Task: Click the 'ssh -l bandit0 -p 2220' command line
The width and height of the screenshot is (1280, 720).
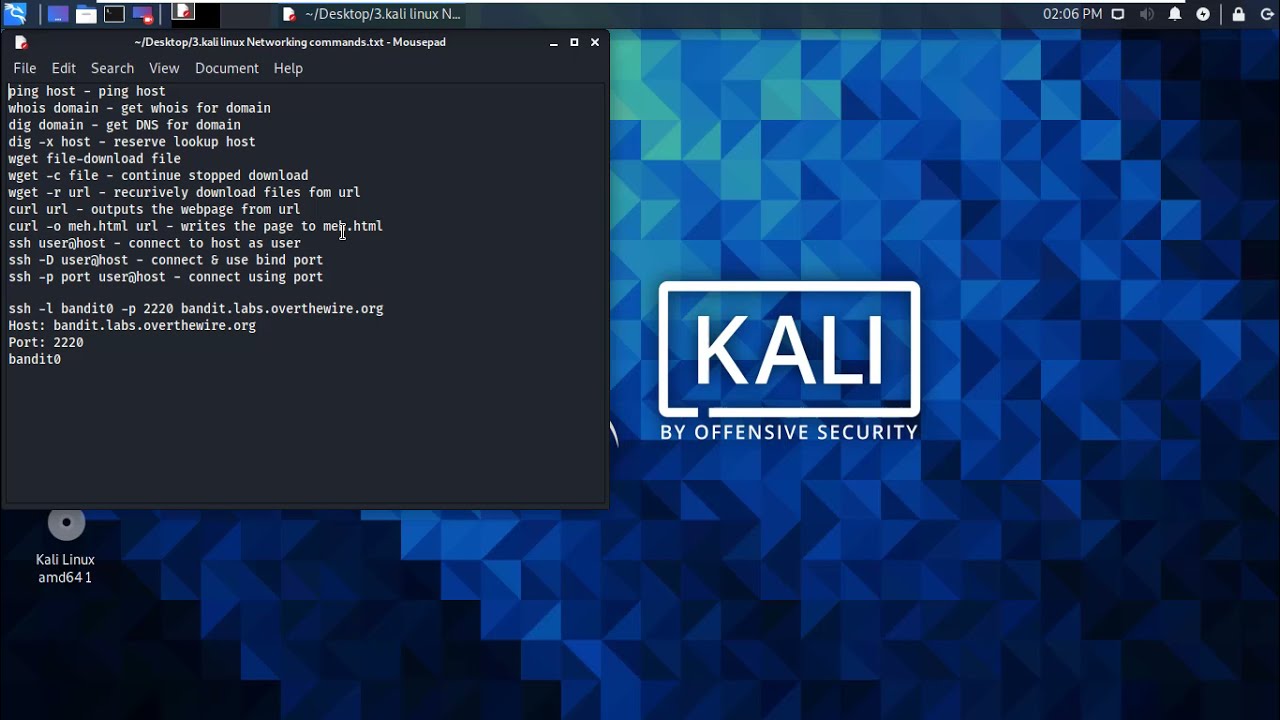Action: coord(196,309)
